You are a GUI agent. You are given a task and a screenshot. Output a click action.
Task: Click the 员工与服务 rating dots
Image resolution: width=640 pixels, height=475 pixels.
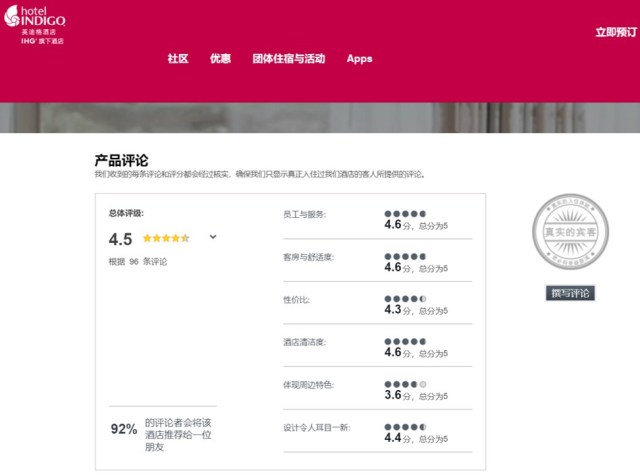pyautogui.click(x=404, y=214)
